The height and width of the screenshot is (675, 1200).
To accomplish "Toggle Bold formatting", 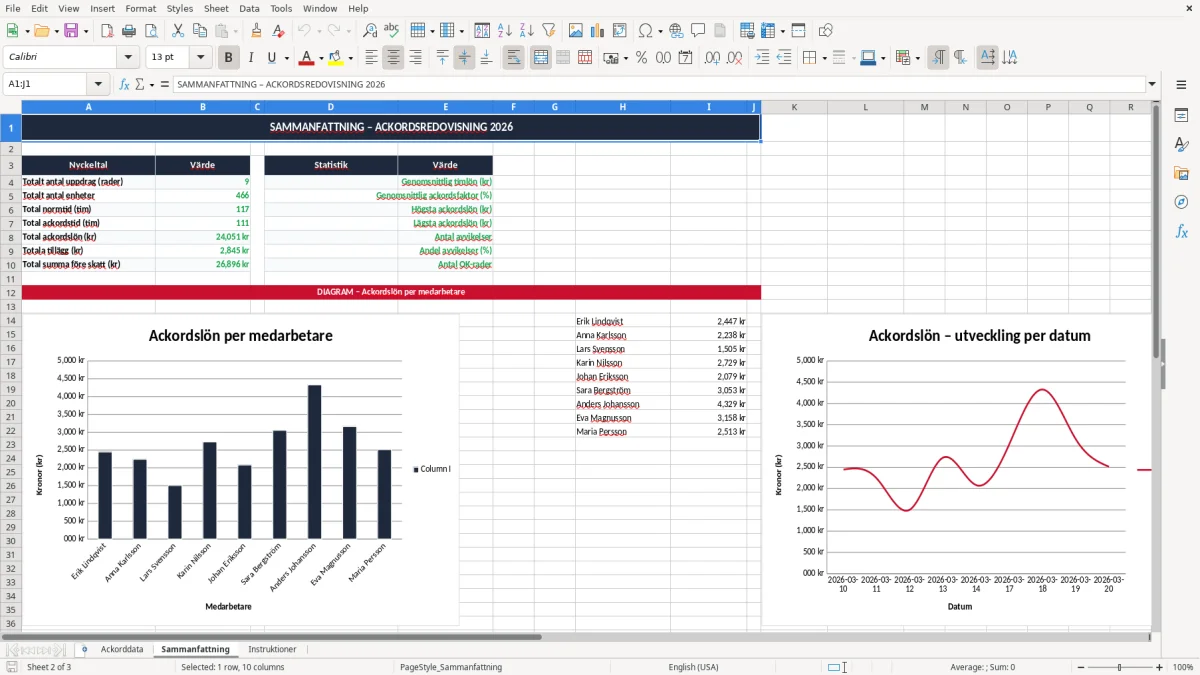I will pyautogui.click(x=229, y=58).
